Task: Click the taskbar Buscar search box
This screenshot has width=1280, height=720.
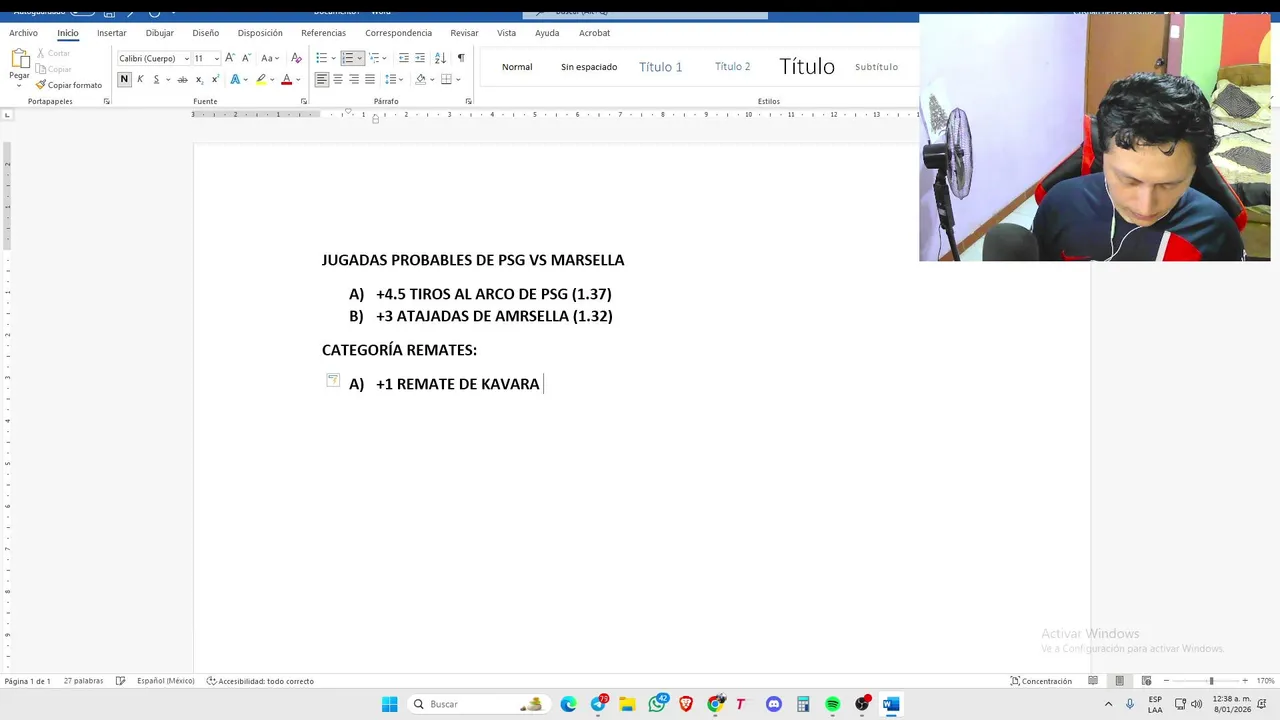Action: tap(478, 704)
